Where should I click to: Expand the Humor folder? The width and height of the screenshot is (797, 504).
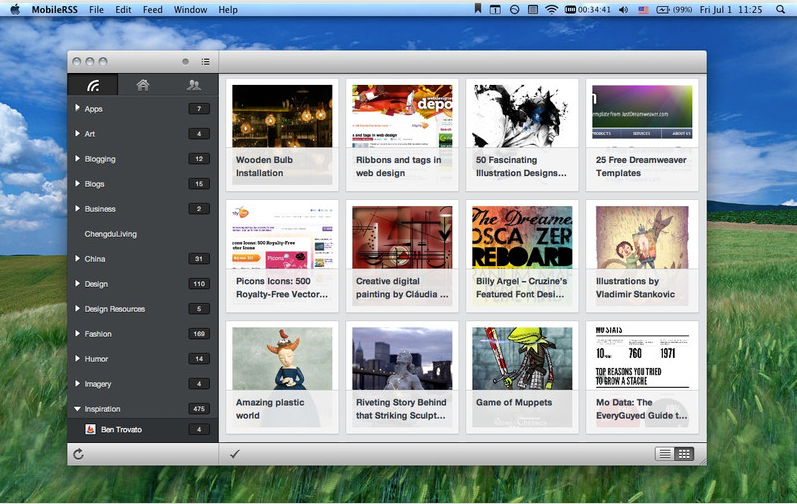77,358
